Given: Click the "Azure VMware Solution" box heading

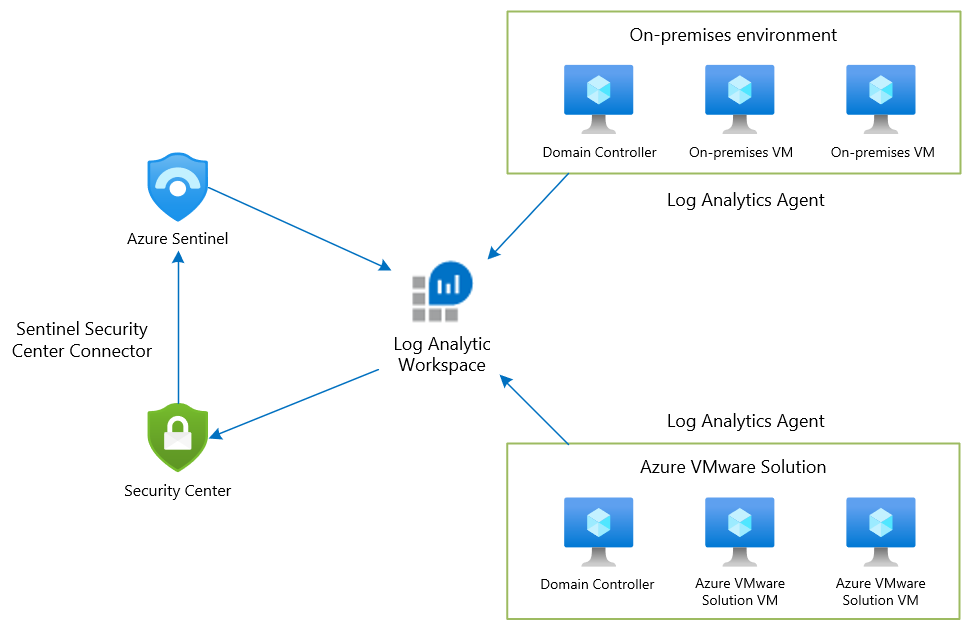Looking at the screenshot, I should (733, 467).
